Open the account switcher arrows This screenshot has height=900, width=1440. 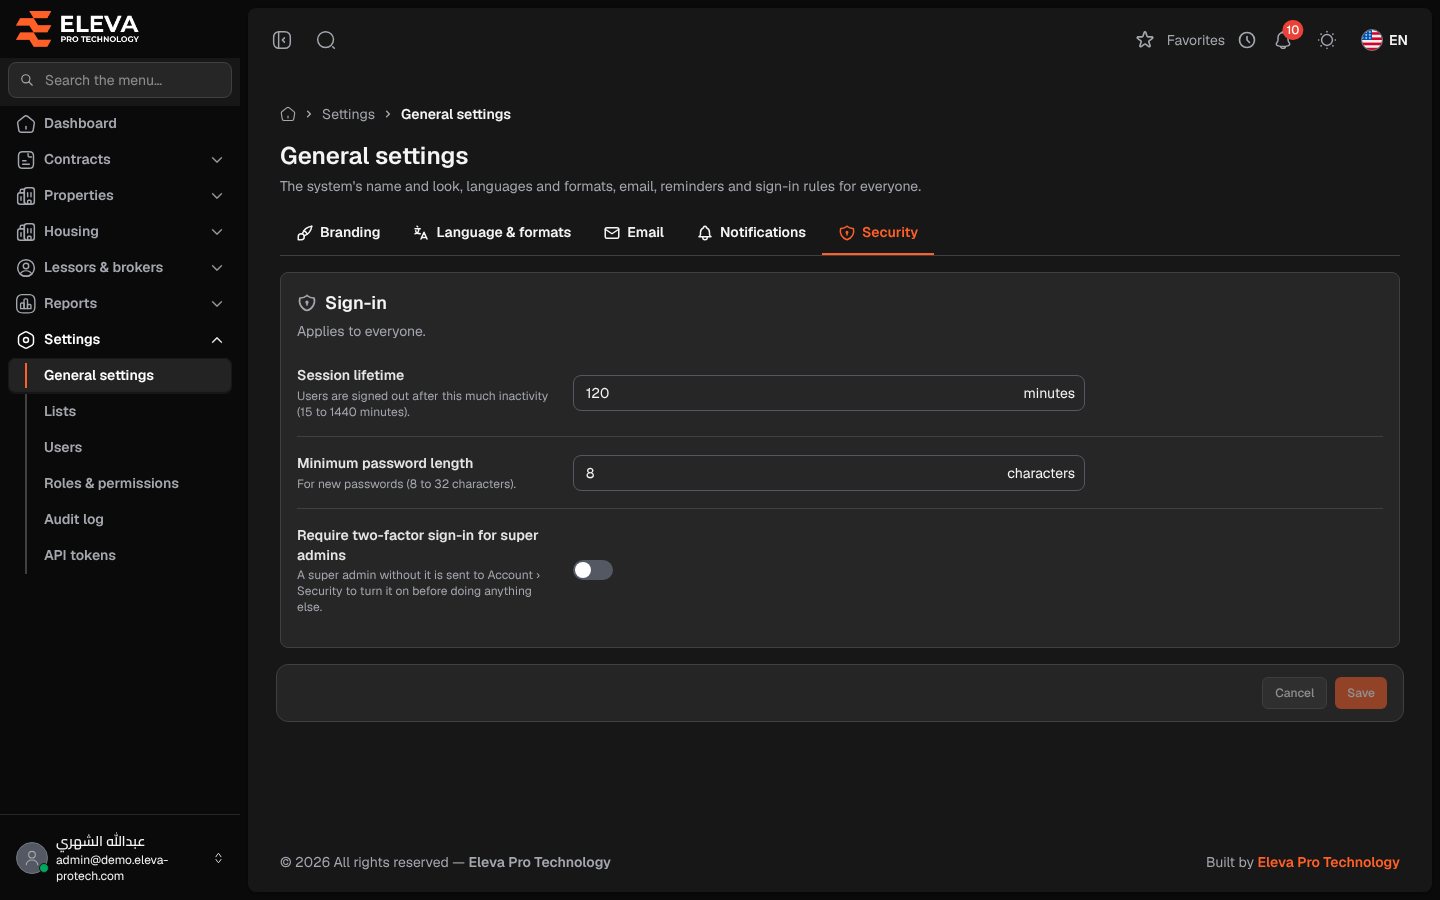pyautogui.click(x=218, y=858)
